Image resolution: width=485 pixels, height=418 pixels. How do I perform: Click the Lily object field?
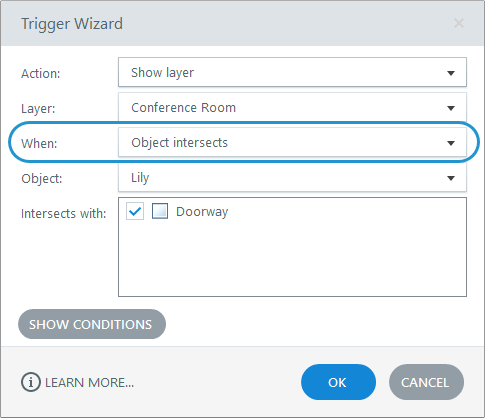tap(292, 177)
